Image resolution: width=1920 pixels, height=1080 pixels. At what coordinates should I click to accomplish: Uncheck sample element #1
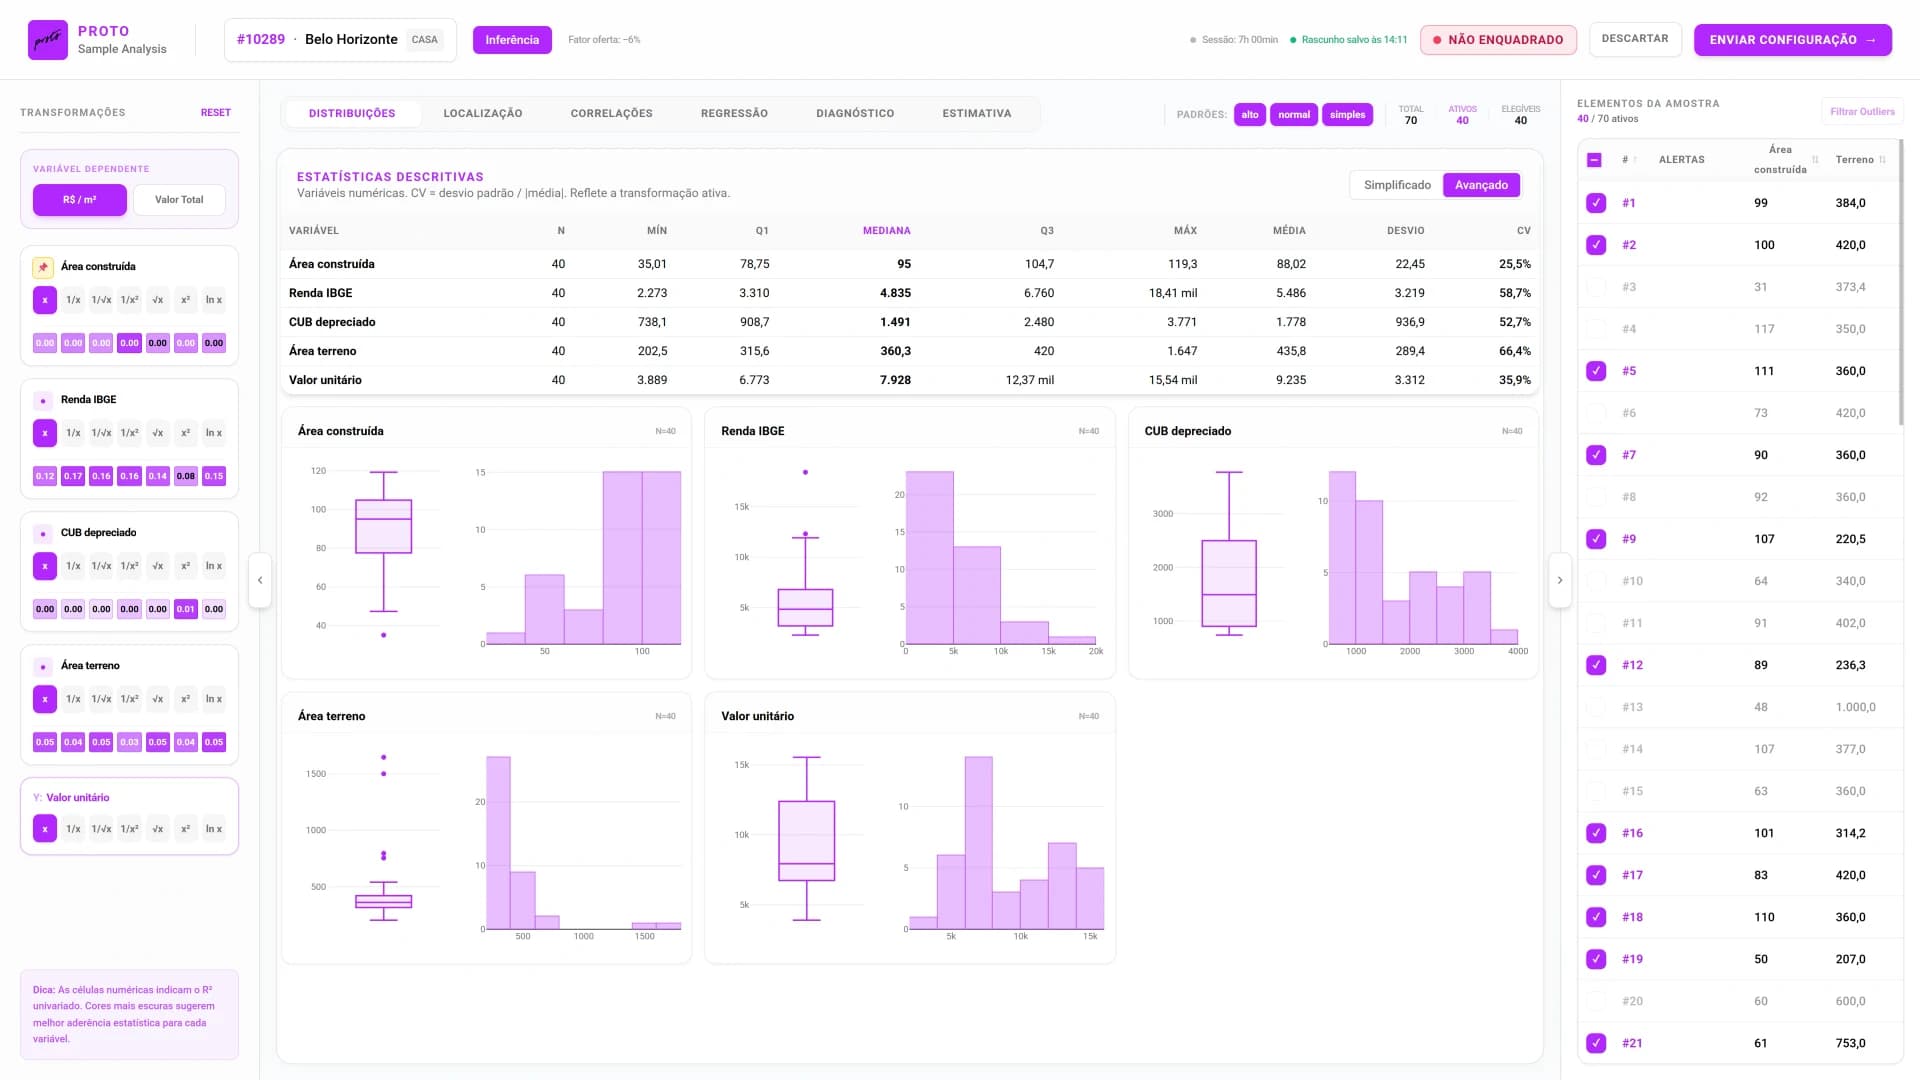[x=1596, y=203]
